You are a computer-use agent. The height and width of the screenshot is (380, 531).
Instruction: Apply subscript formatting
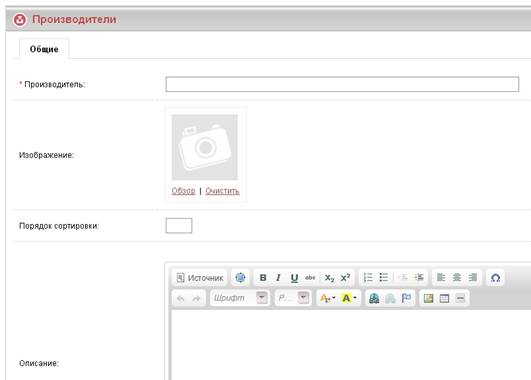click(x=329, y=278)
